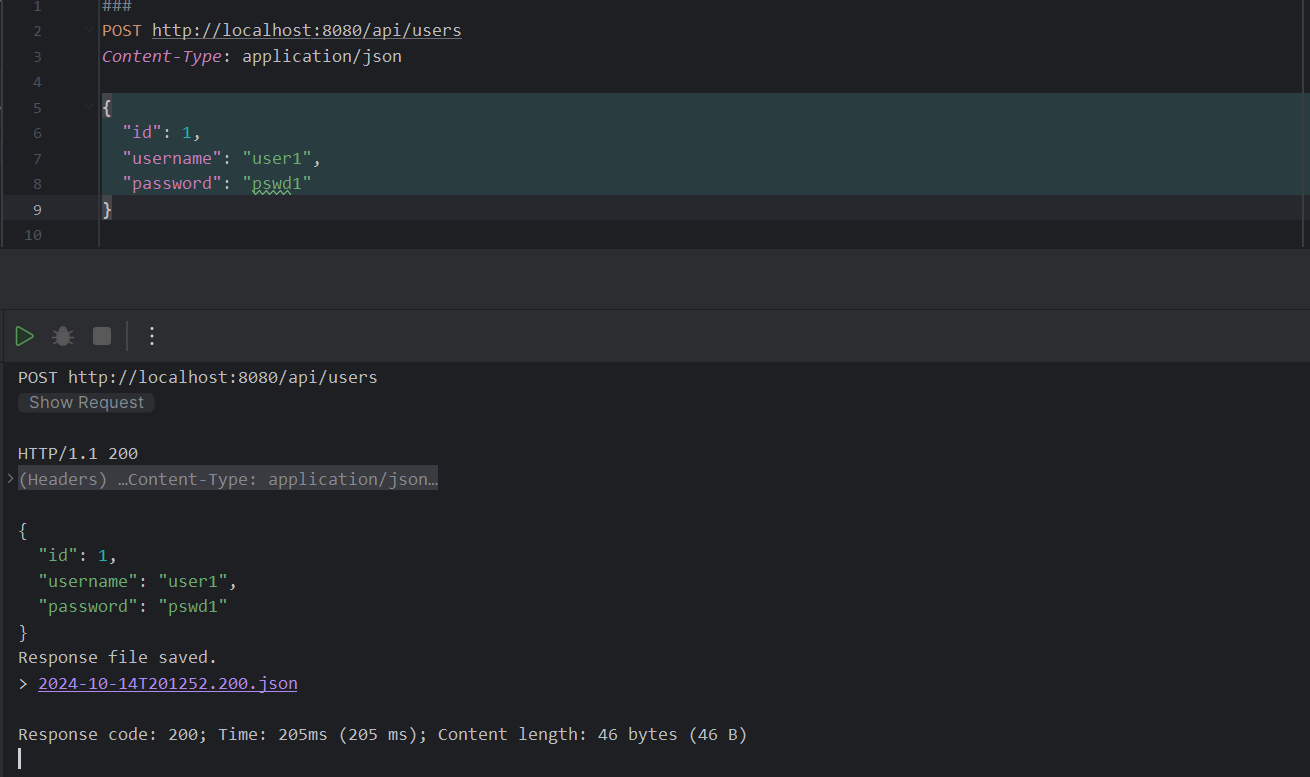Click the ### separator on line 1

coord(117,6)
